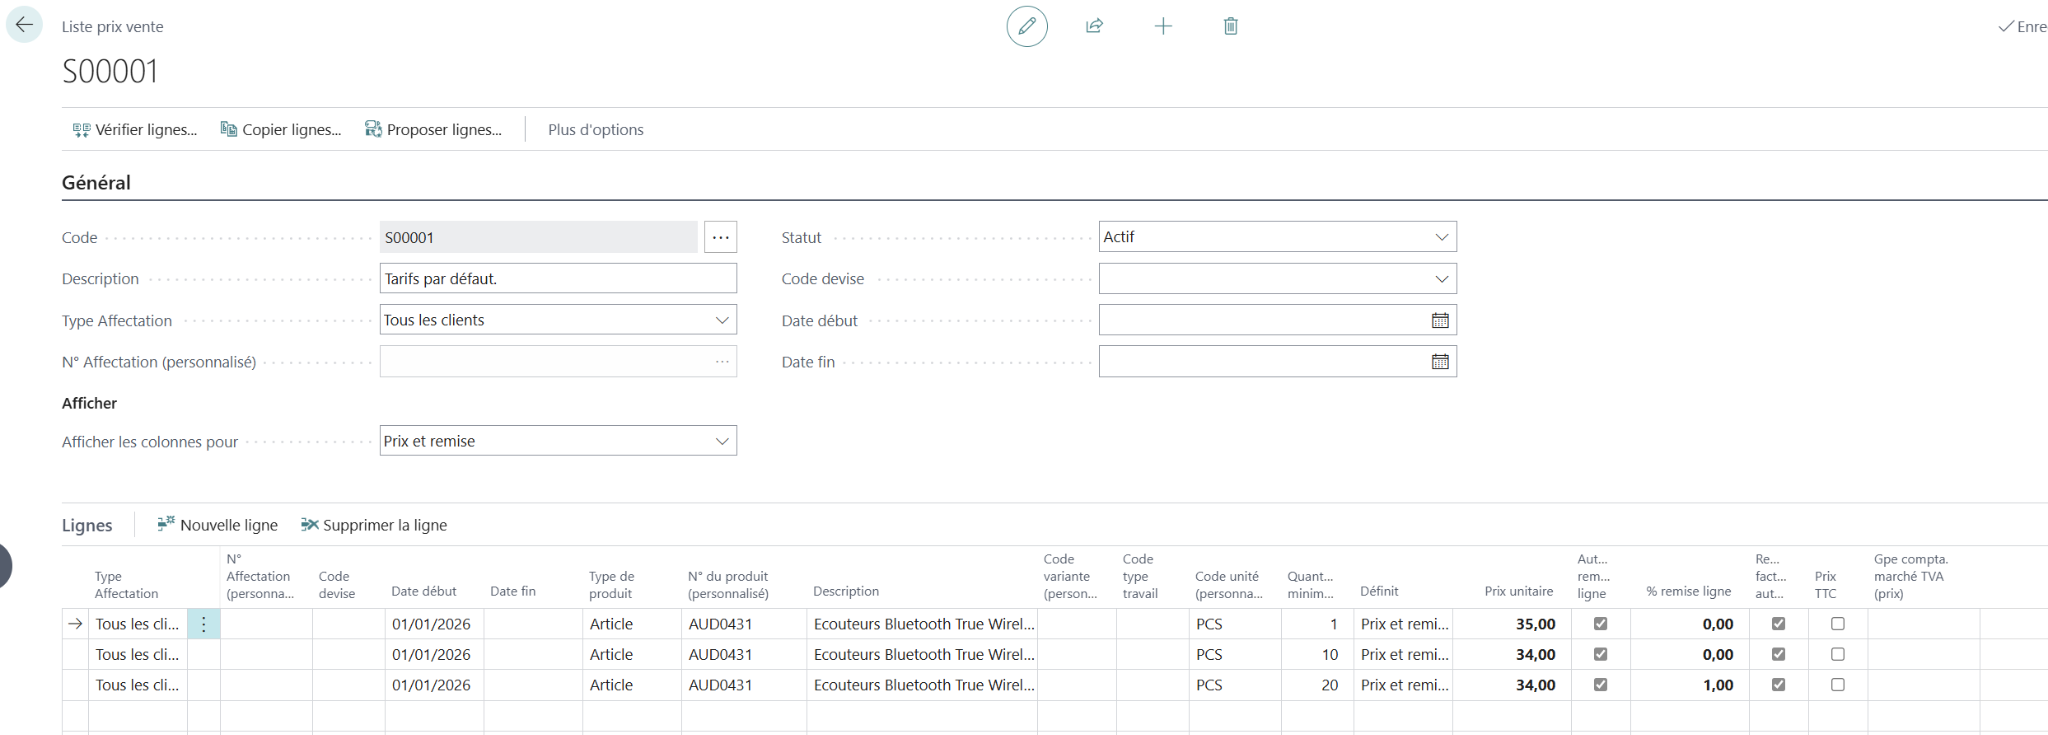
Task: Open the Lignes section menu
Action: pos(87,525)
